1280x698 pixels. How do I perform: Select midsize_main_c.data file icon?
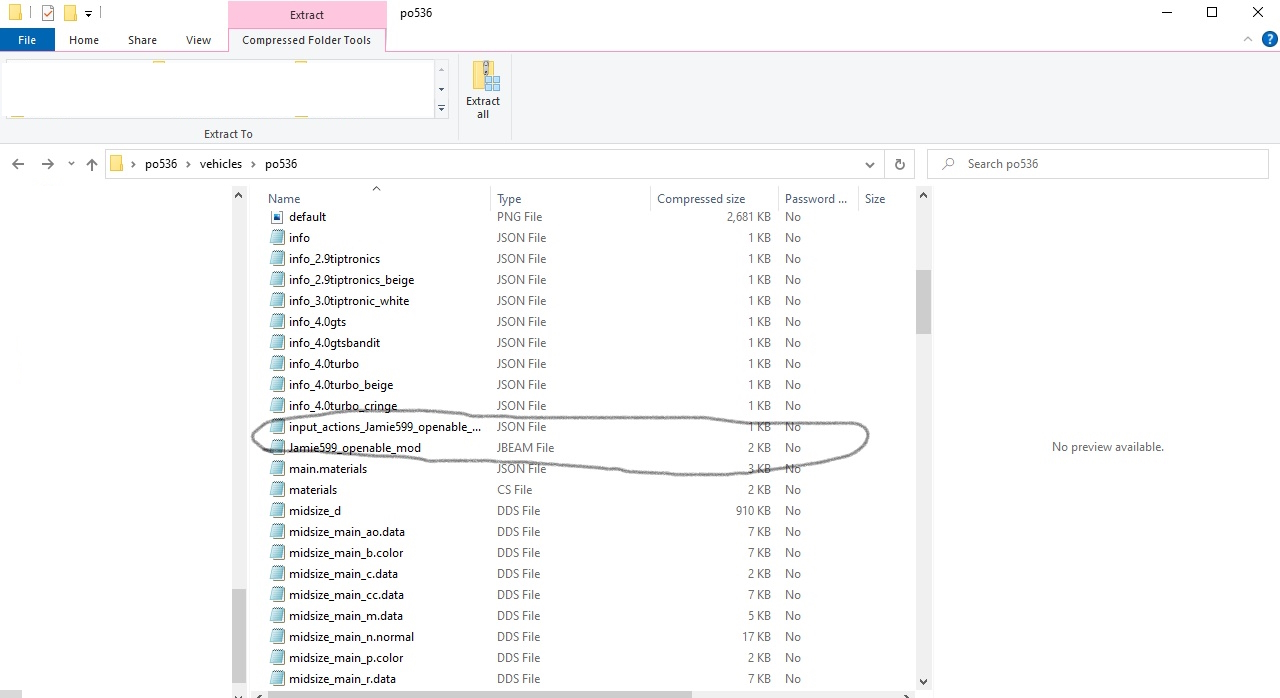[x=278, y=574]
